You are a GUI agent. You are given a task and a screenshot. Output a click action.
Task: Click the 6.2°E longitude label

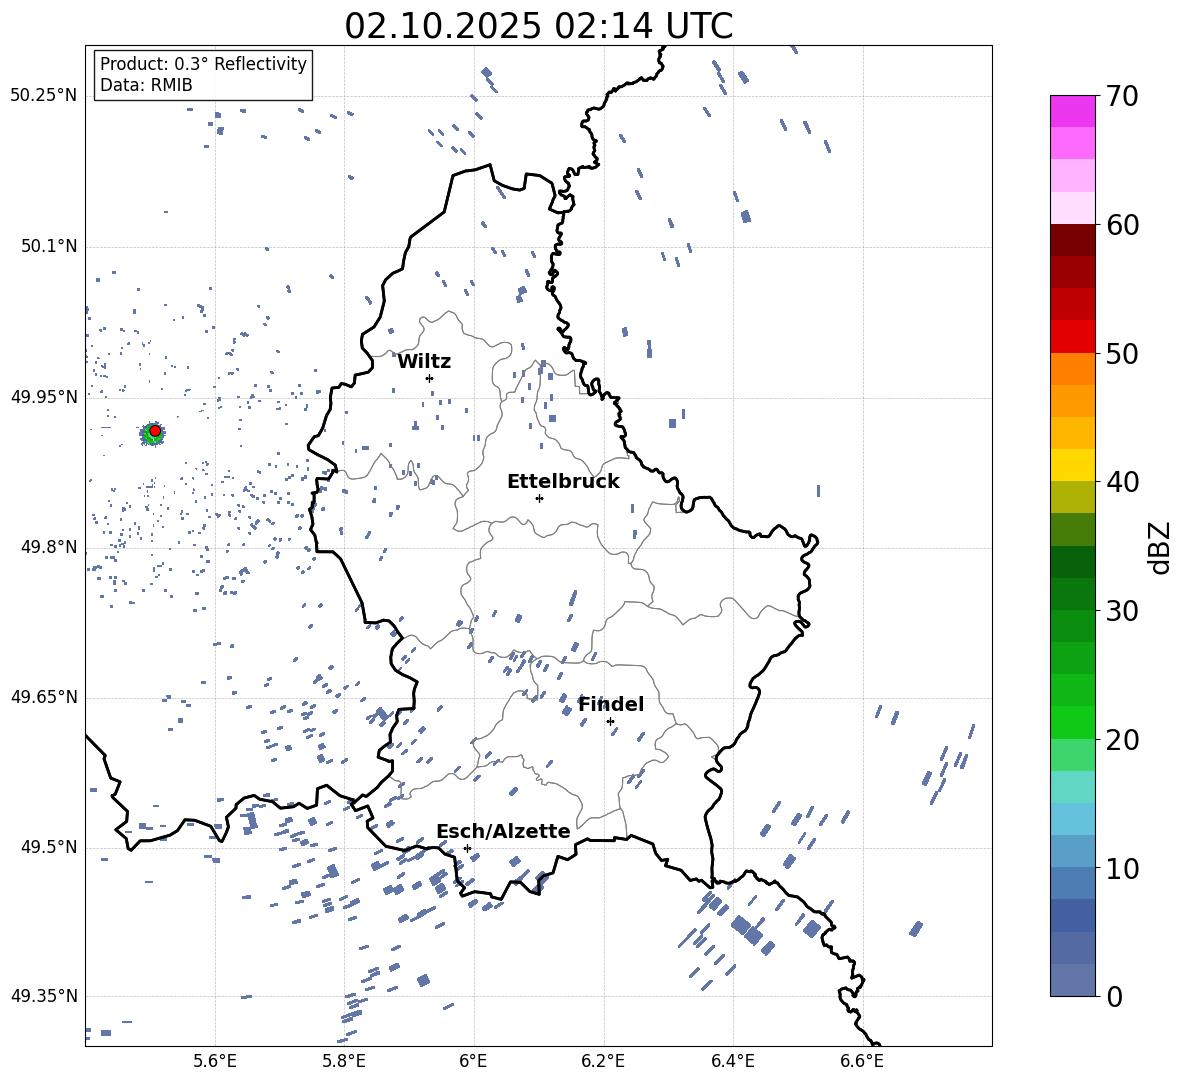[603, 1061]
